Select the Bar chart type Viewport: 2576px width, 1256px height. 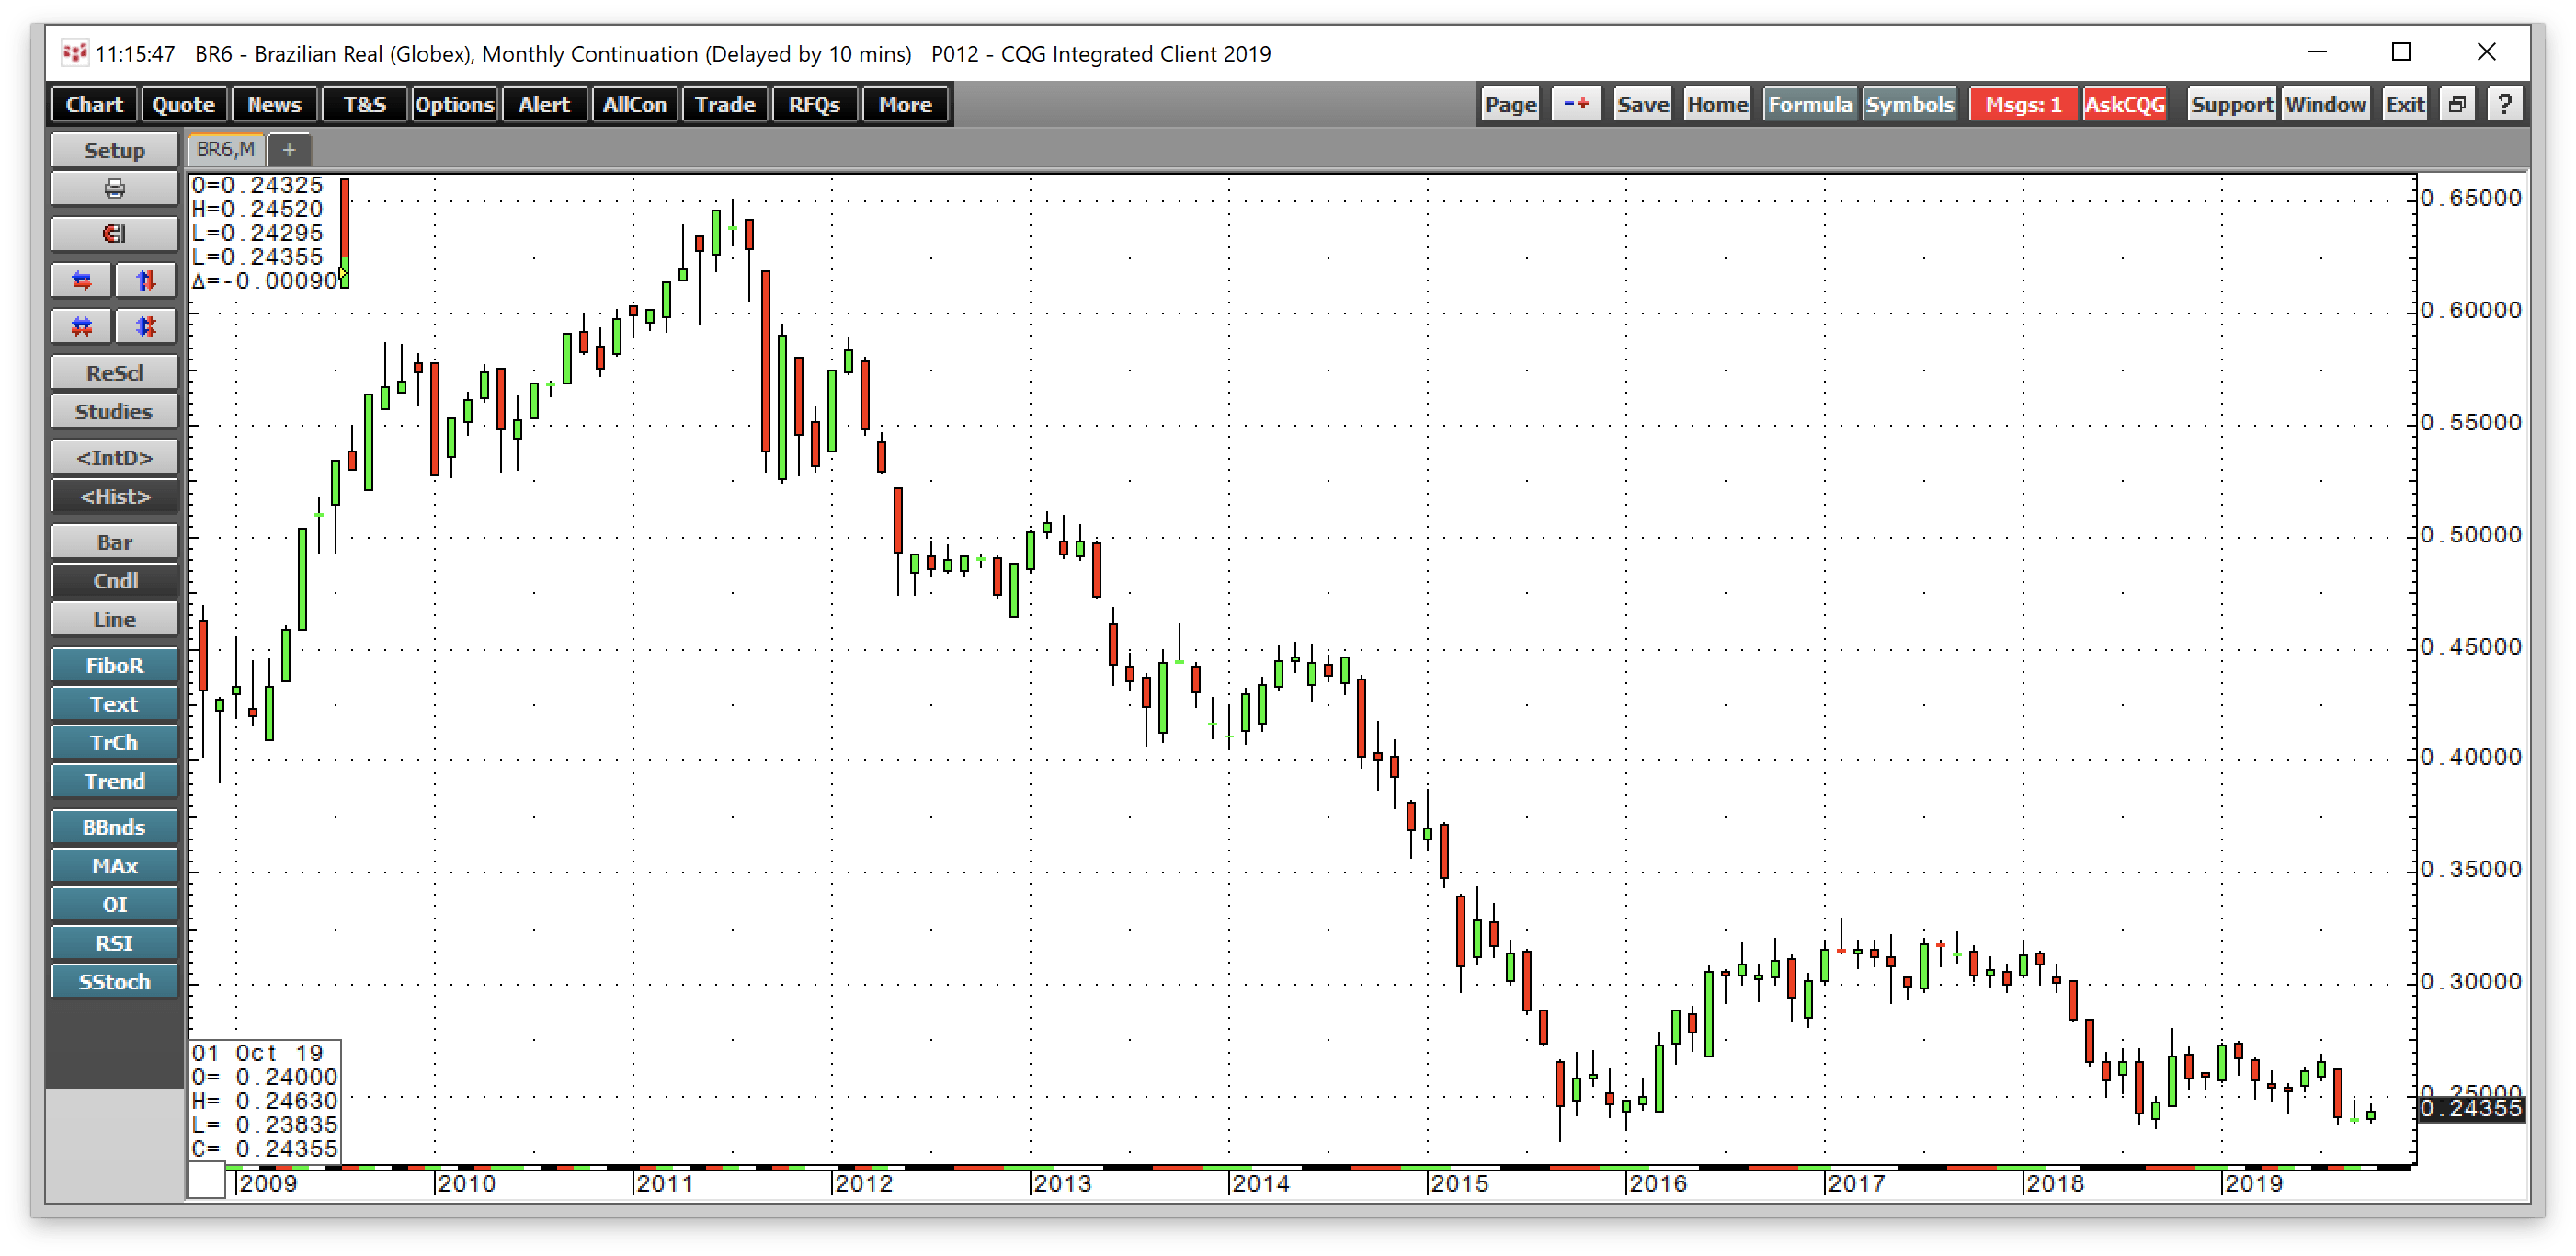point(114,542)
